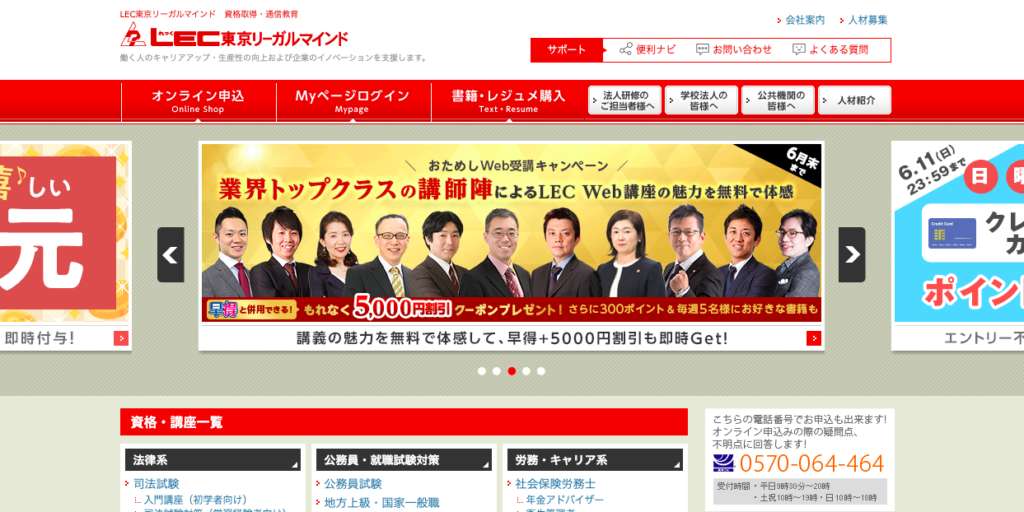Expand 労務・キャリア系 category header

pyautogui.click(x=595, y=460)
